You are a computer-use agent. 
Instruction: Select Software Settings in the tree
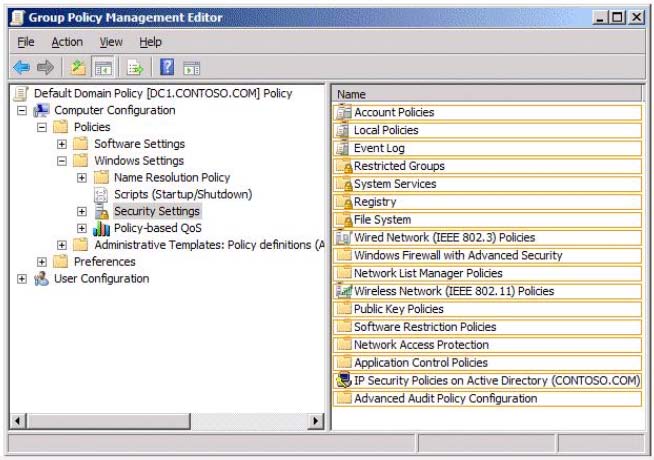pos(139,144)
